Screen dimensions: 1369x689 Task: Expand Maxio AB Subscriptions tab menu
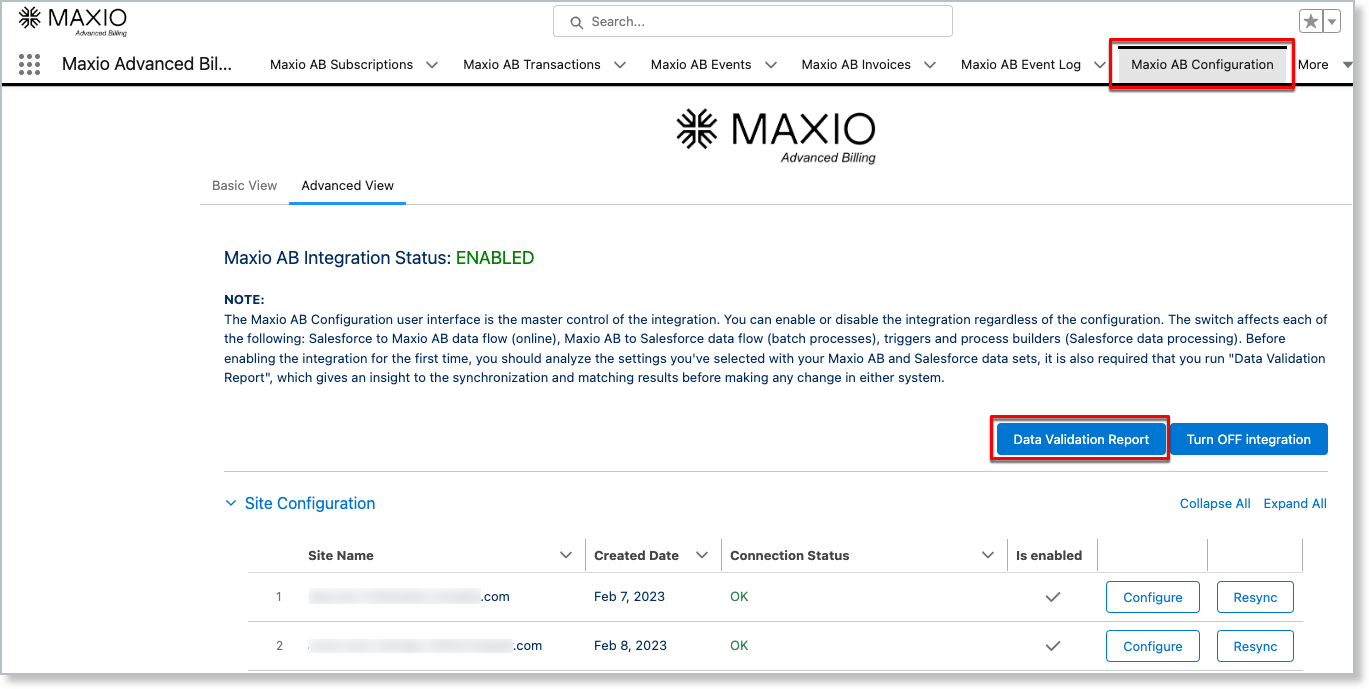pyautogui.click(x=432, y=65)
